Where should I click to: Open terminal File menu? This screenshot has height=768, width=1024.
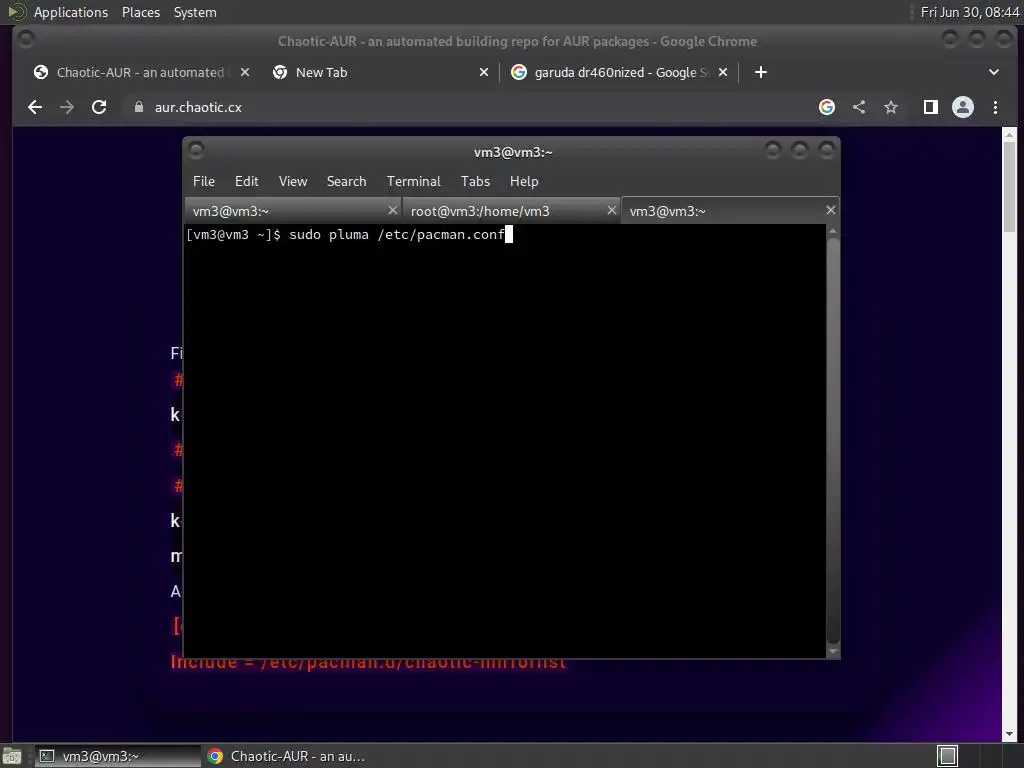click(x=204, y=182)
